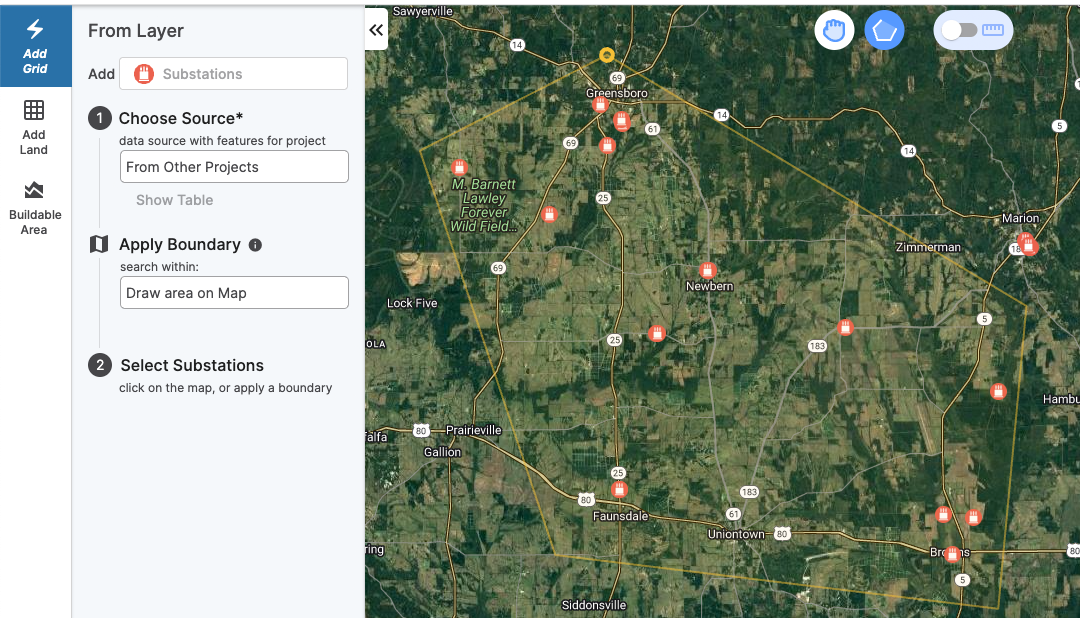Screen dimensions: 1080x618
Task: Click the Choose Source step heading
Action: [x=181, y=118]
